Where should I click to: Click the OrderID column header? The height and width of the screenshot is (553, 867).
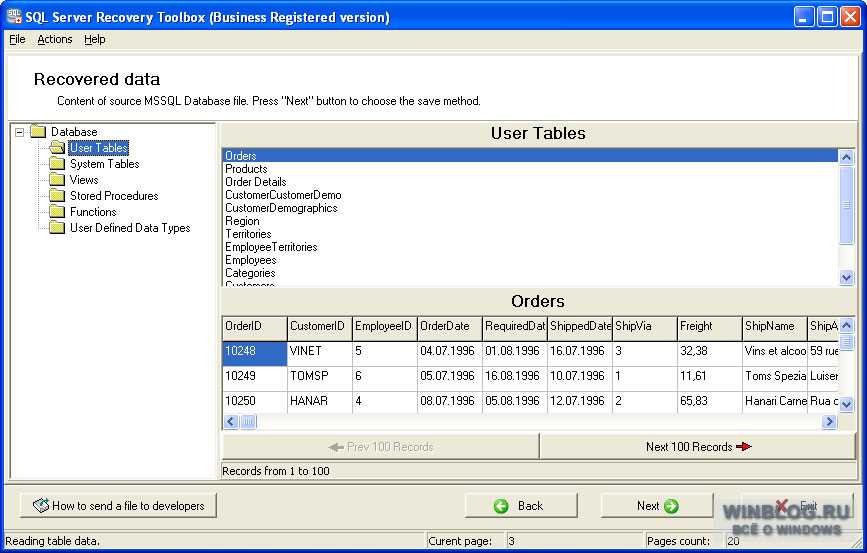pyautogui.click(x=255, y=328)
